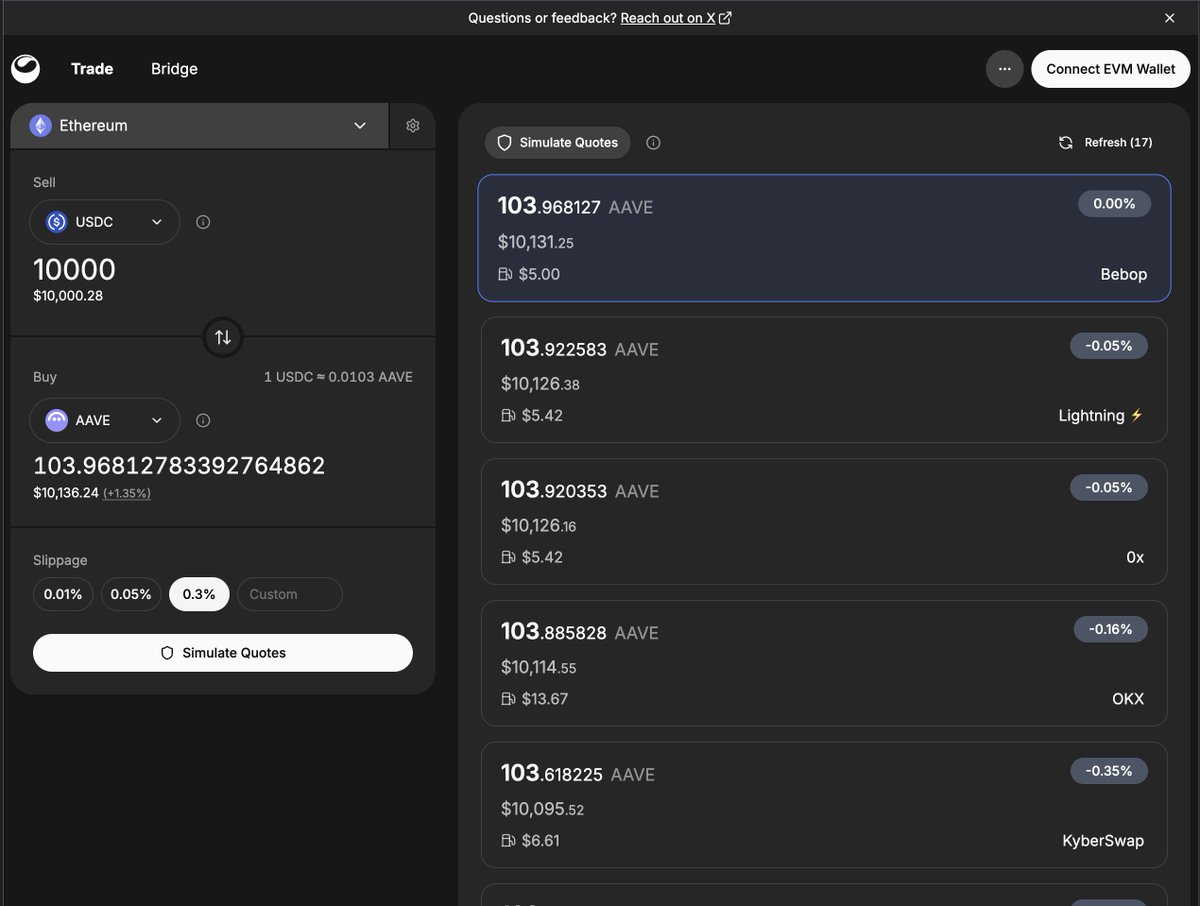Edit the sell amount 10000
The width and height of the screenshot is (1200, 906).
[x=75, y=269]
